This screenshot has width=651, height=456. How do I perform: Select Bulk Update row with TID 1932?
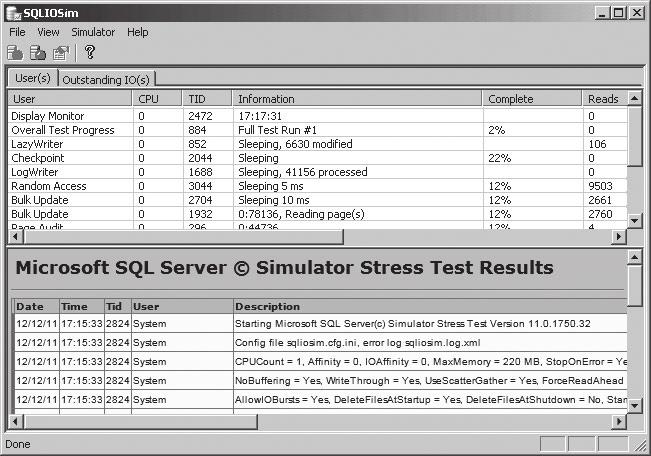[318, 214]
